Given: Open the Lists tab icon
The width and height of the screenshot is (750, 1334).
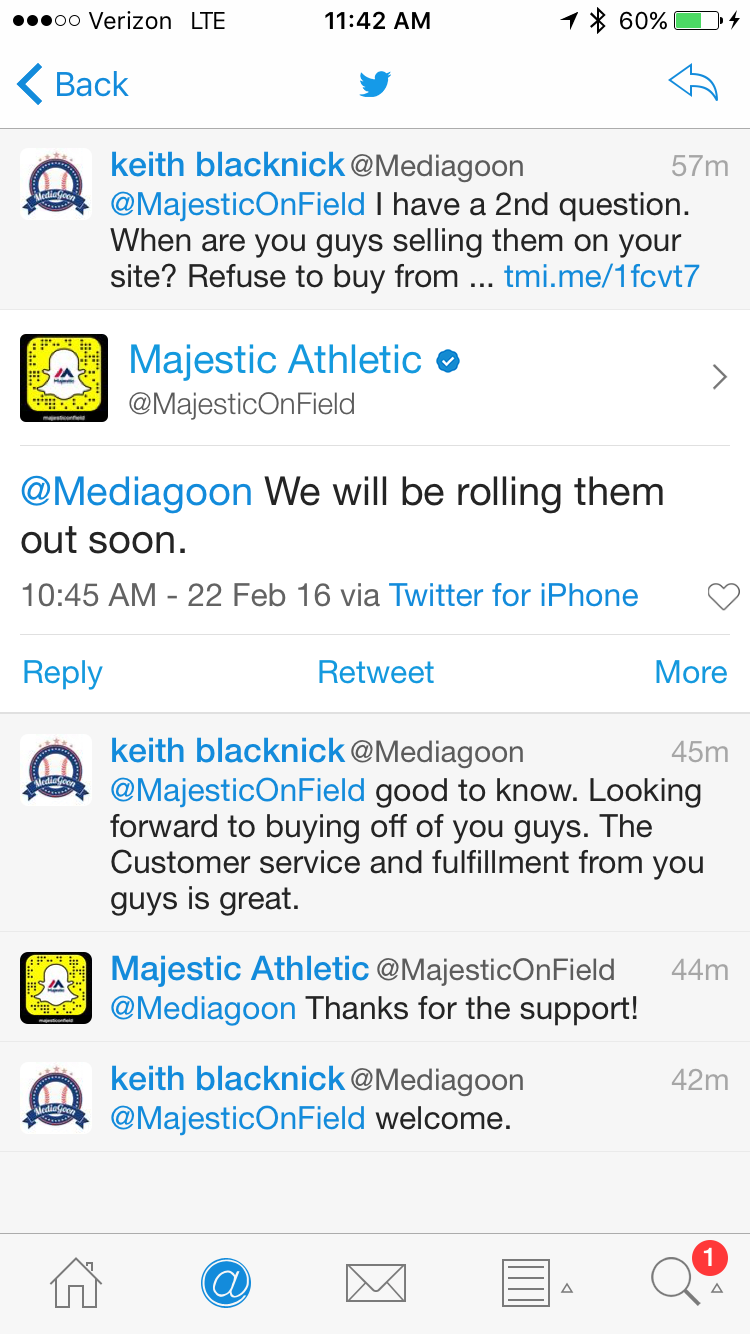Looking at the screenshot, I should click(x=525, y=1282).
